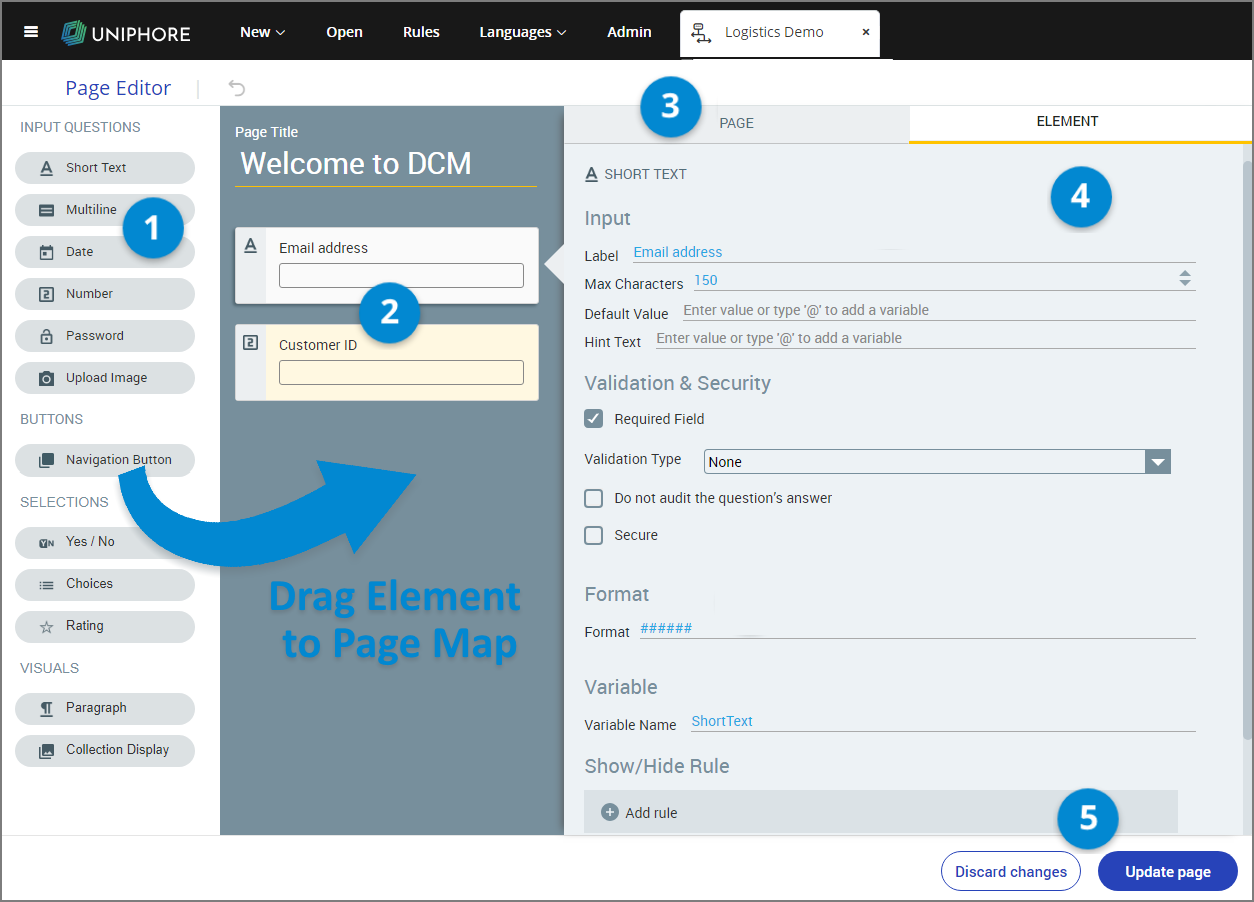Click the Max Characters stepper arrows
The image size is (1254, 902).
click(1185, 278)
